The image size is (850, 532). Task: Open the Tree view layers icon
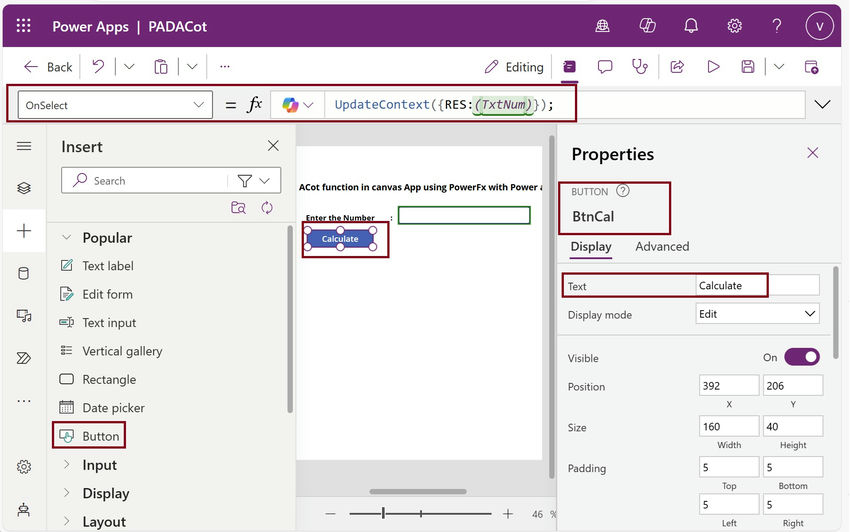(x=24, y=188)
